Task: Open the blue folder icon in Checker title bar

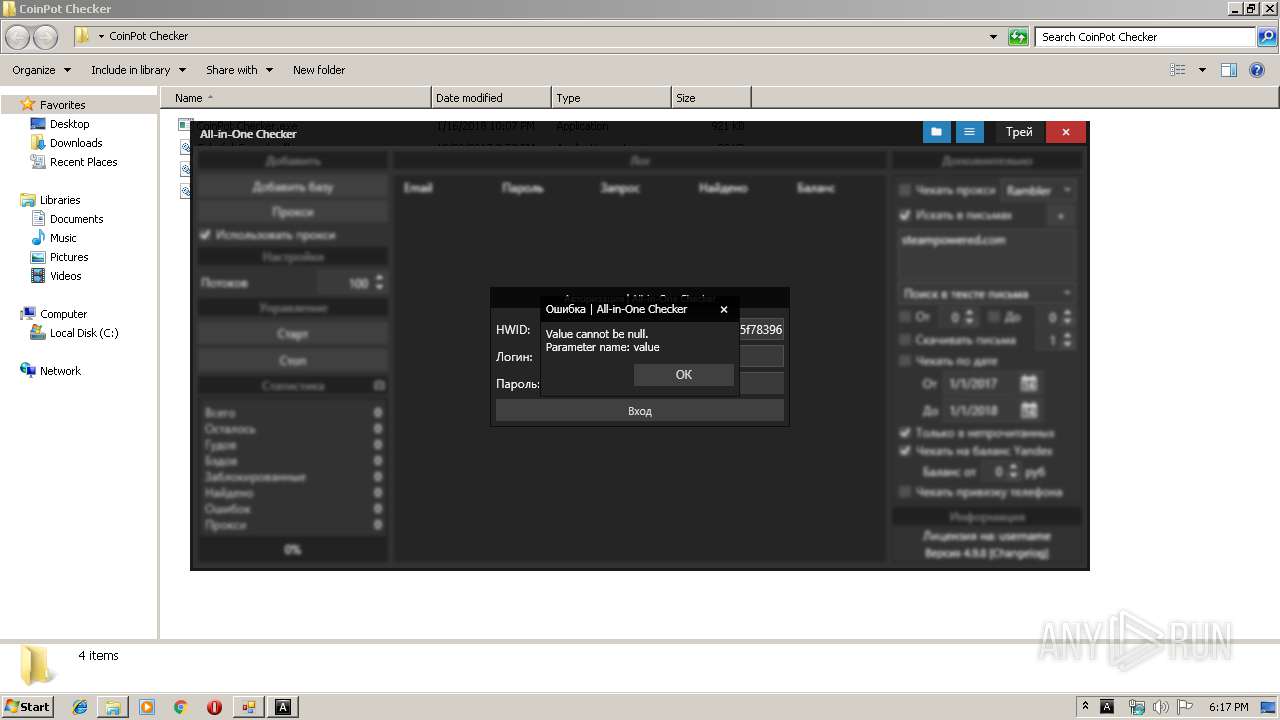Action: (x=936, y=132)
